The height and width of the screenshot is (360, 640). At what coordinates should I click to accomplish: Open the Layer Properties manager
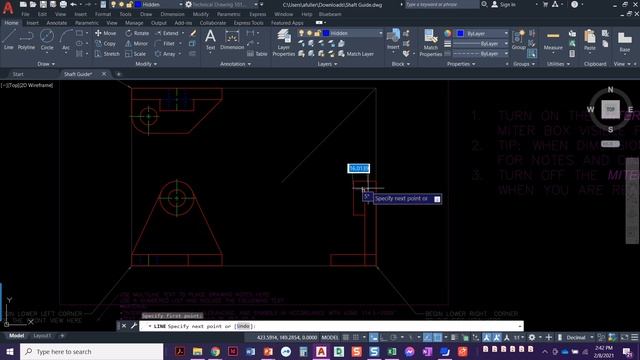pos(284,43)
